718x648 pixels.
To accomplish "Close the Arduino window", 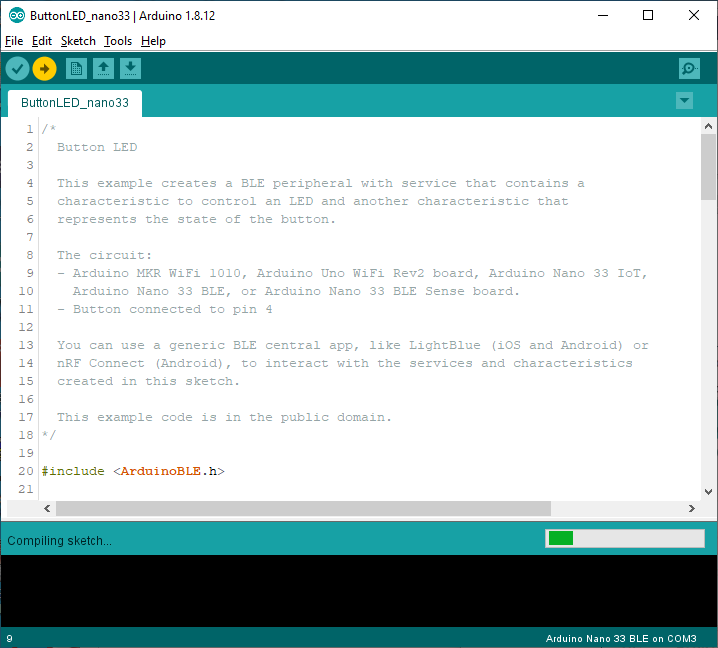I will pyautogui.click(x=694, y=16).
